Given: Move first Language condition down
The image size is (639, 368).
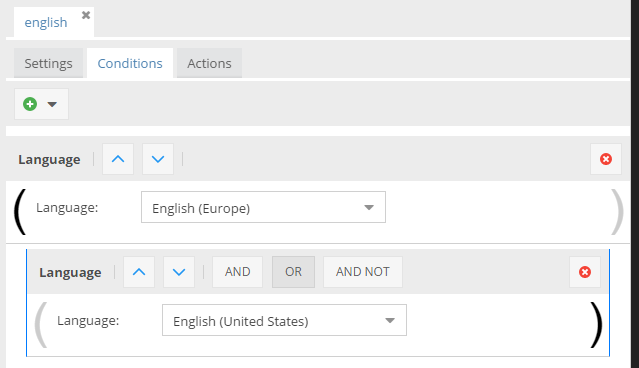Looking at the screenshot, I should tap(158, 159).
